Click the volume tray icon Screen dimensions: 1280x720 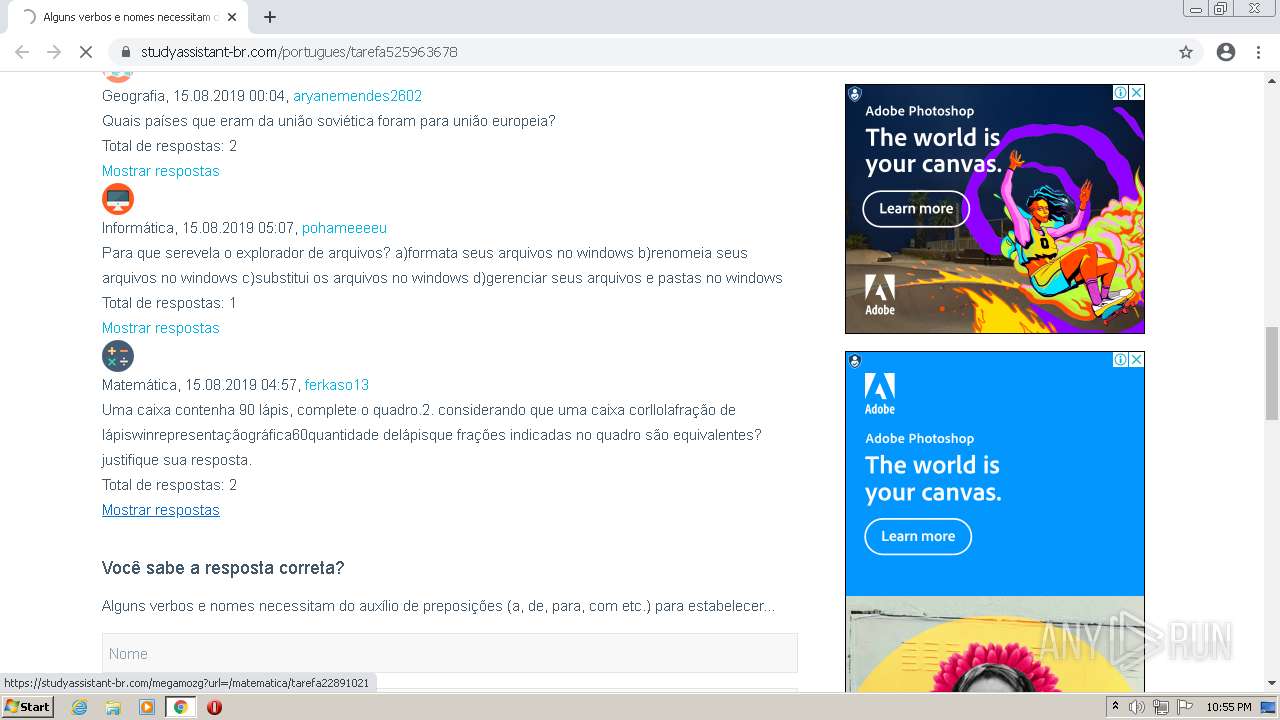[1137, 707]
